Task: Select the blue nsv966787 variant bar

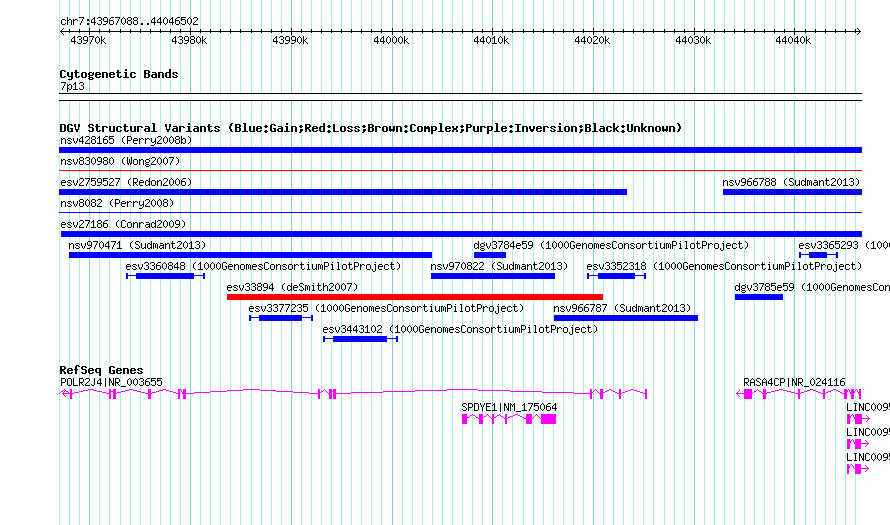Action: click(625, 318)
